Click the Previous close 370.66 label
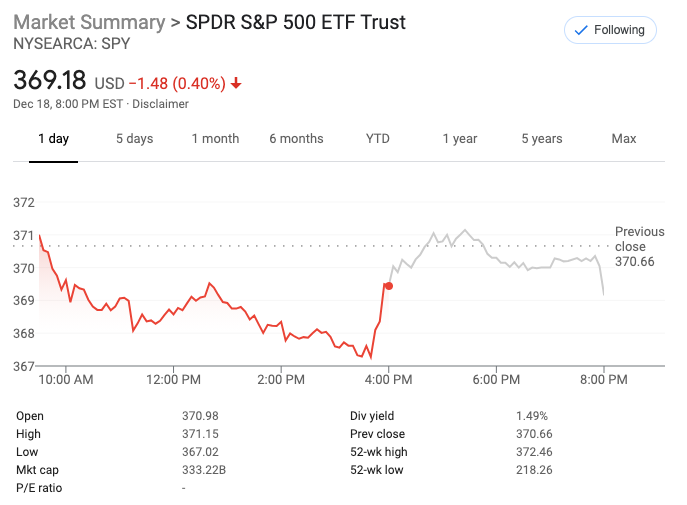 (636, 246)
